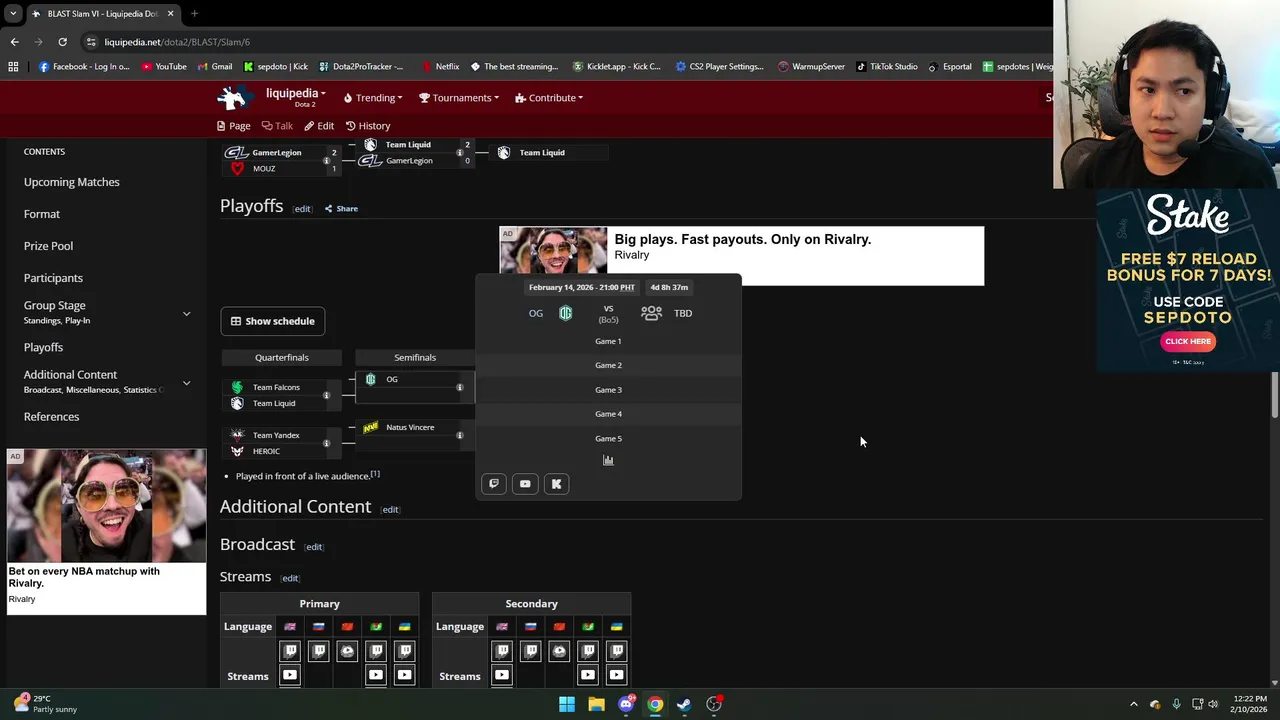Open the Windows Start menu

click(567, 704)
